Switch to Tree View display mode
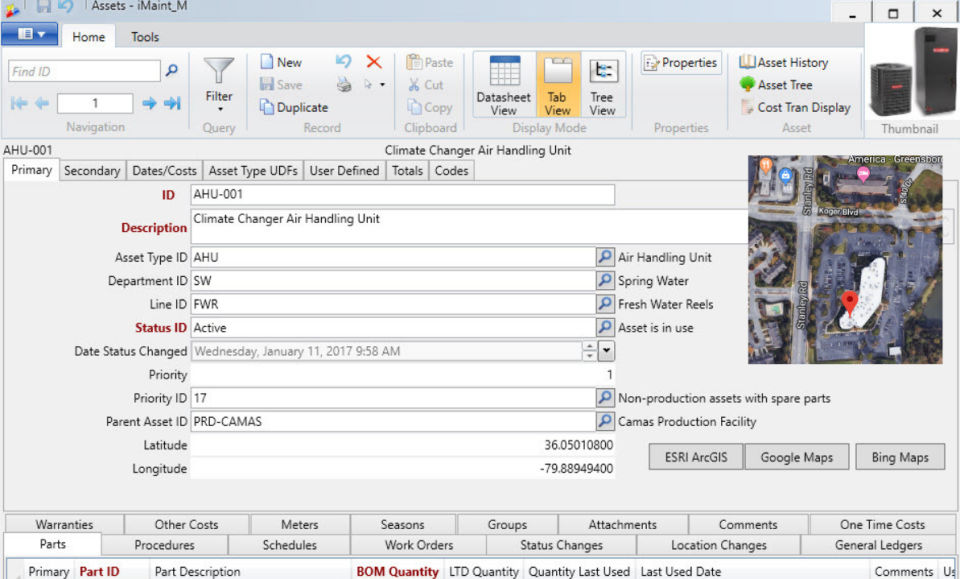Screen dimensions: 960x579 (x=603, y=84)
